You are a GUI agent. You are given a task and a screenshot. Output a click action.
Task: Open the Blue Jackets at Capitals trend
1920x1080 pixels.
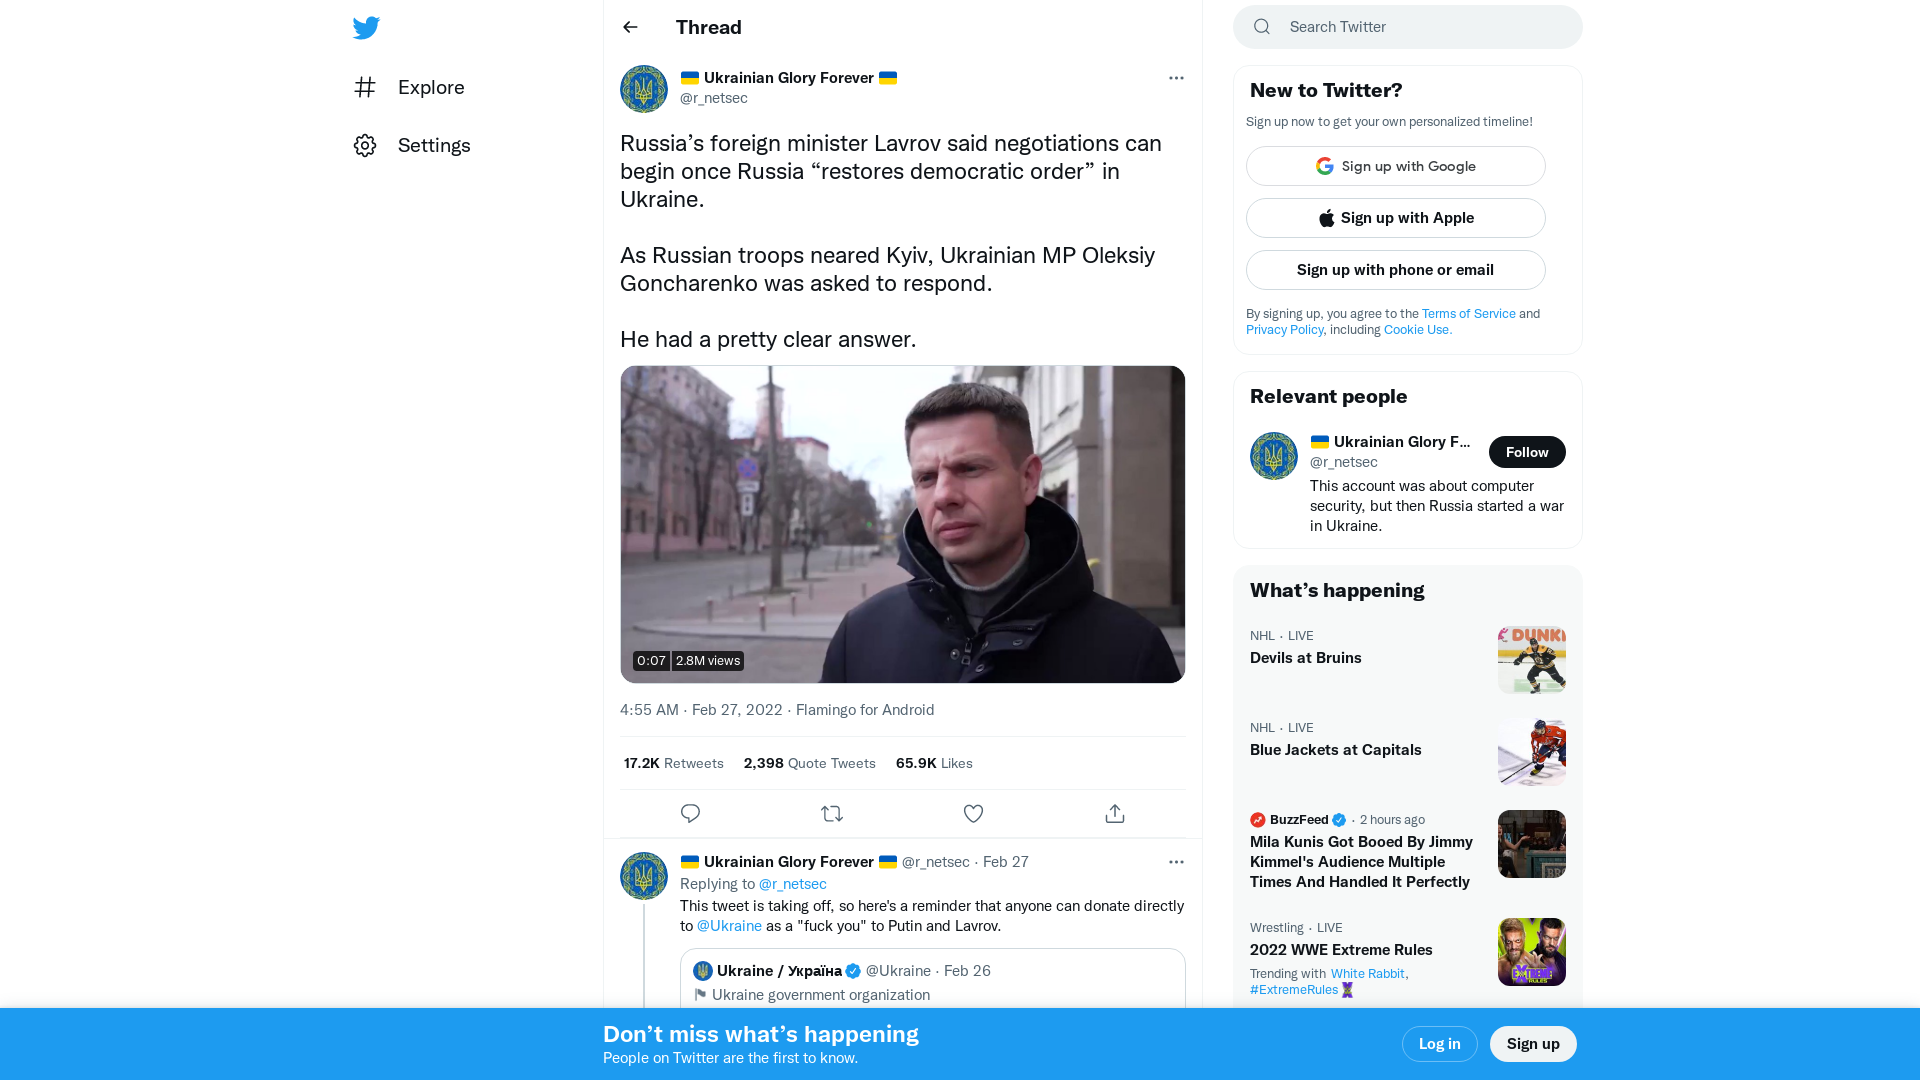pyautogui.click(x=1408, y=751)
